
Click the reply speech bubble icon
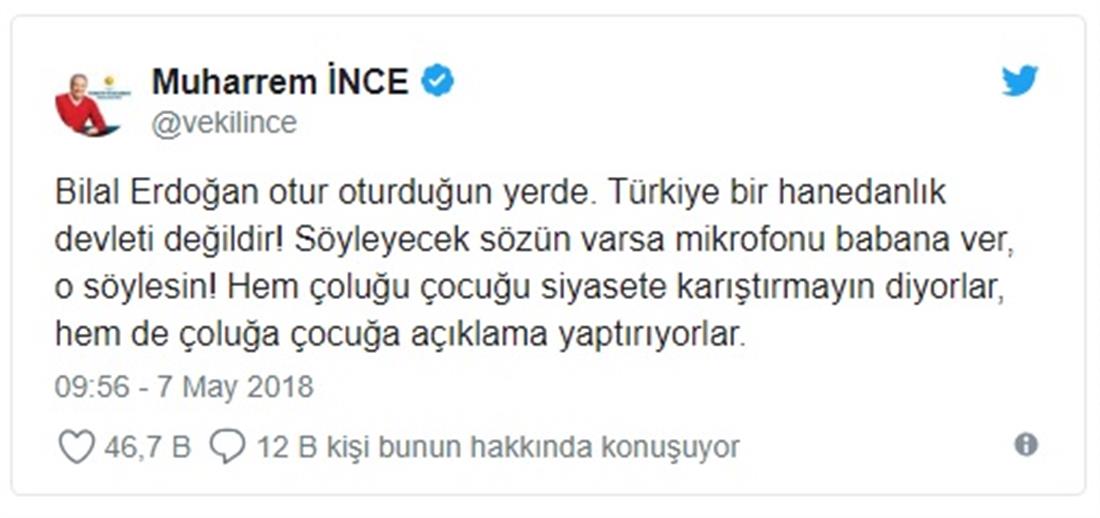[228, 446]
